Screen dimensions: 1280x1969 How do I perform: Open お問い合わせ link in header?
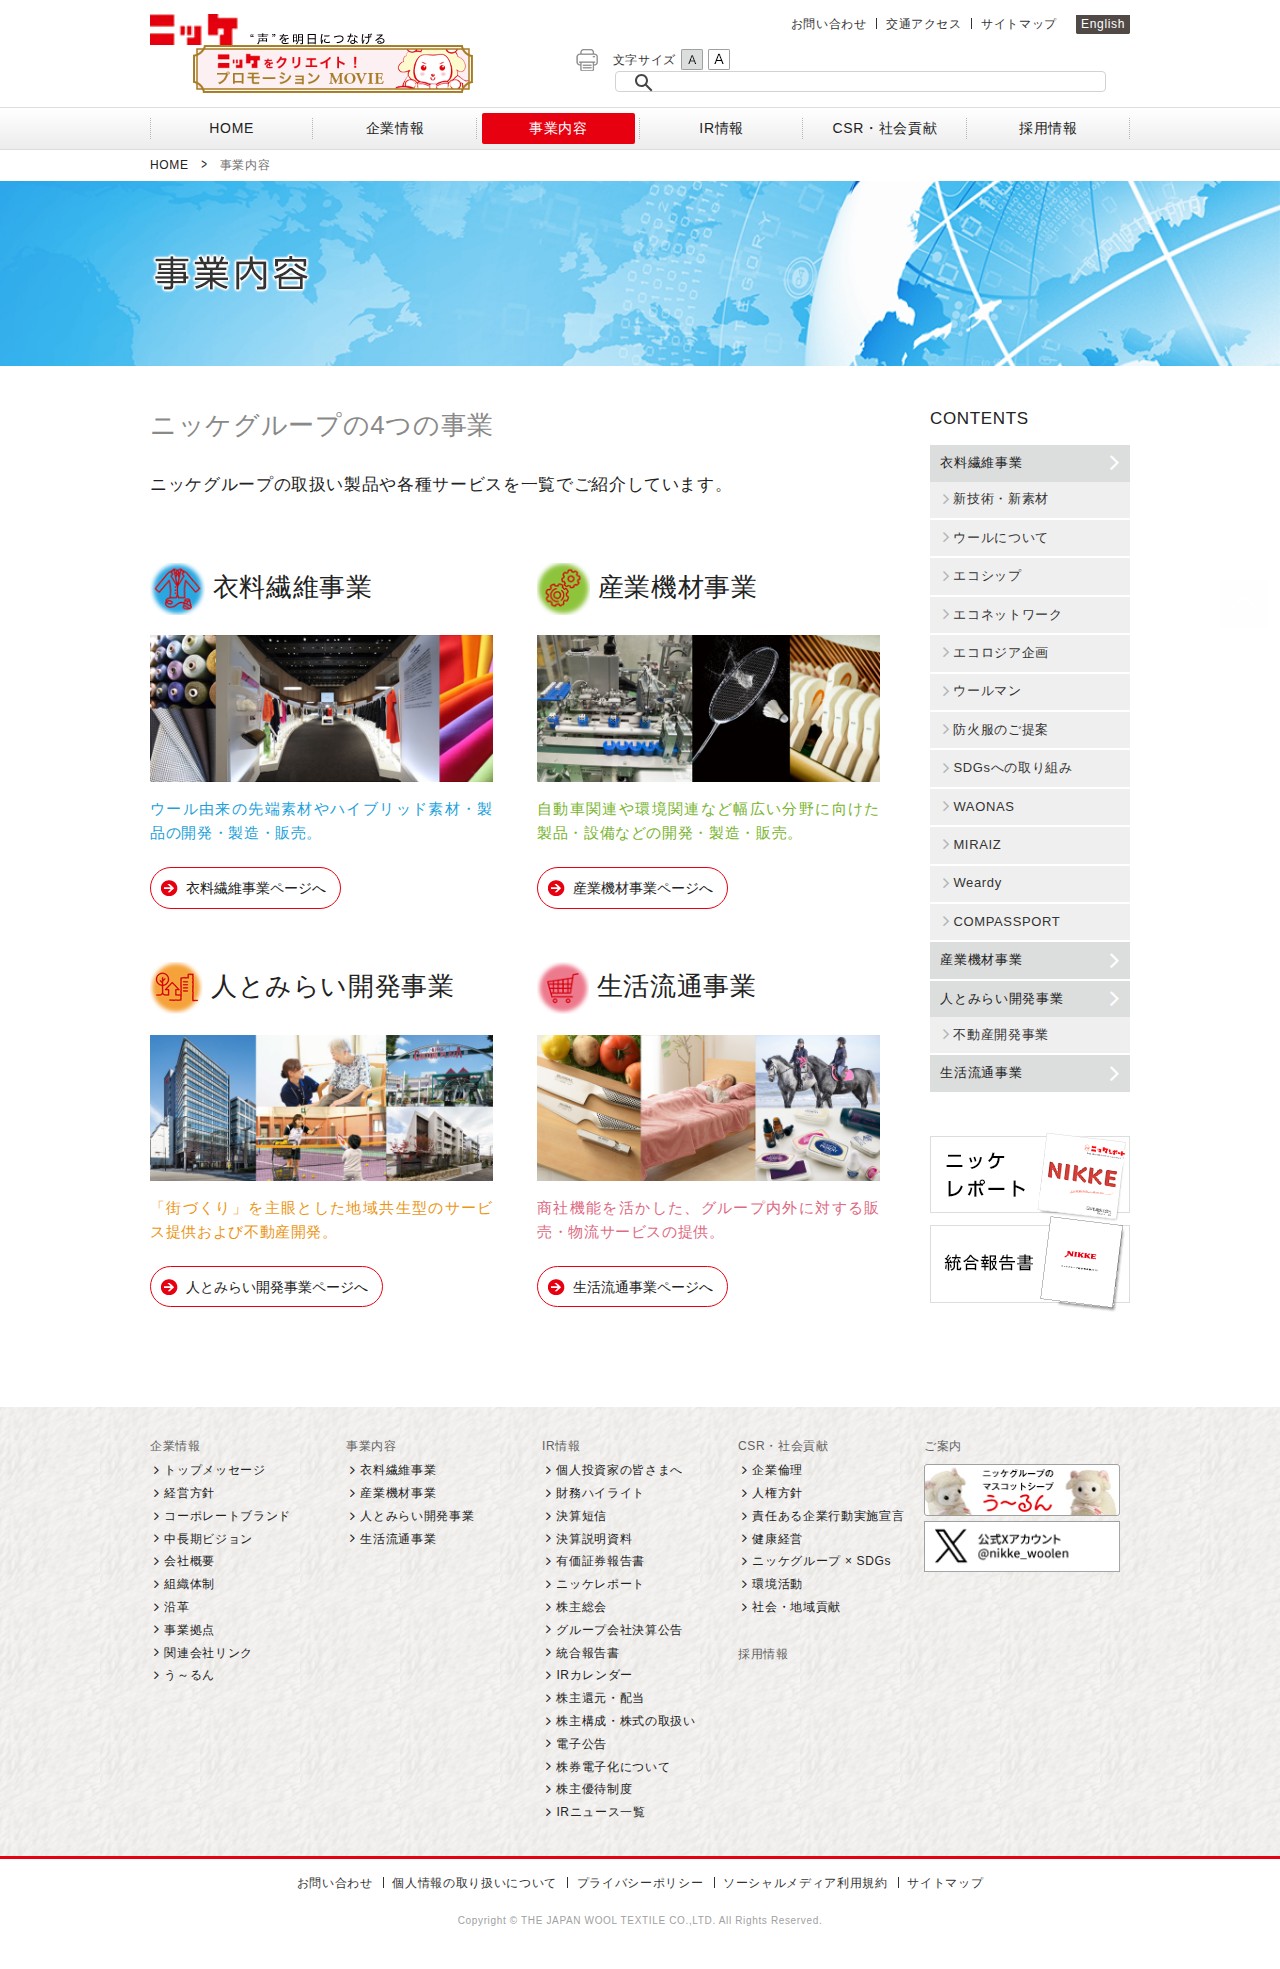(x=828, y=24)
